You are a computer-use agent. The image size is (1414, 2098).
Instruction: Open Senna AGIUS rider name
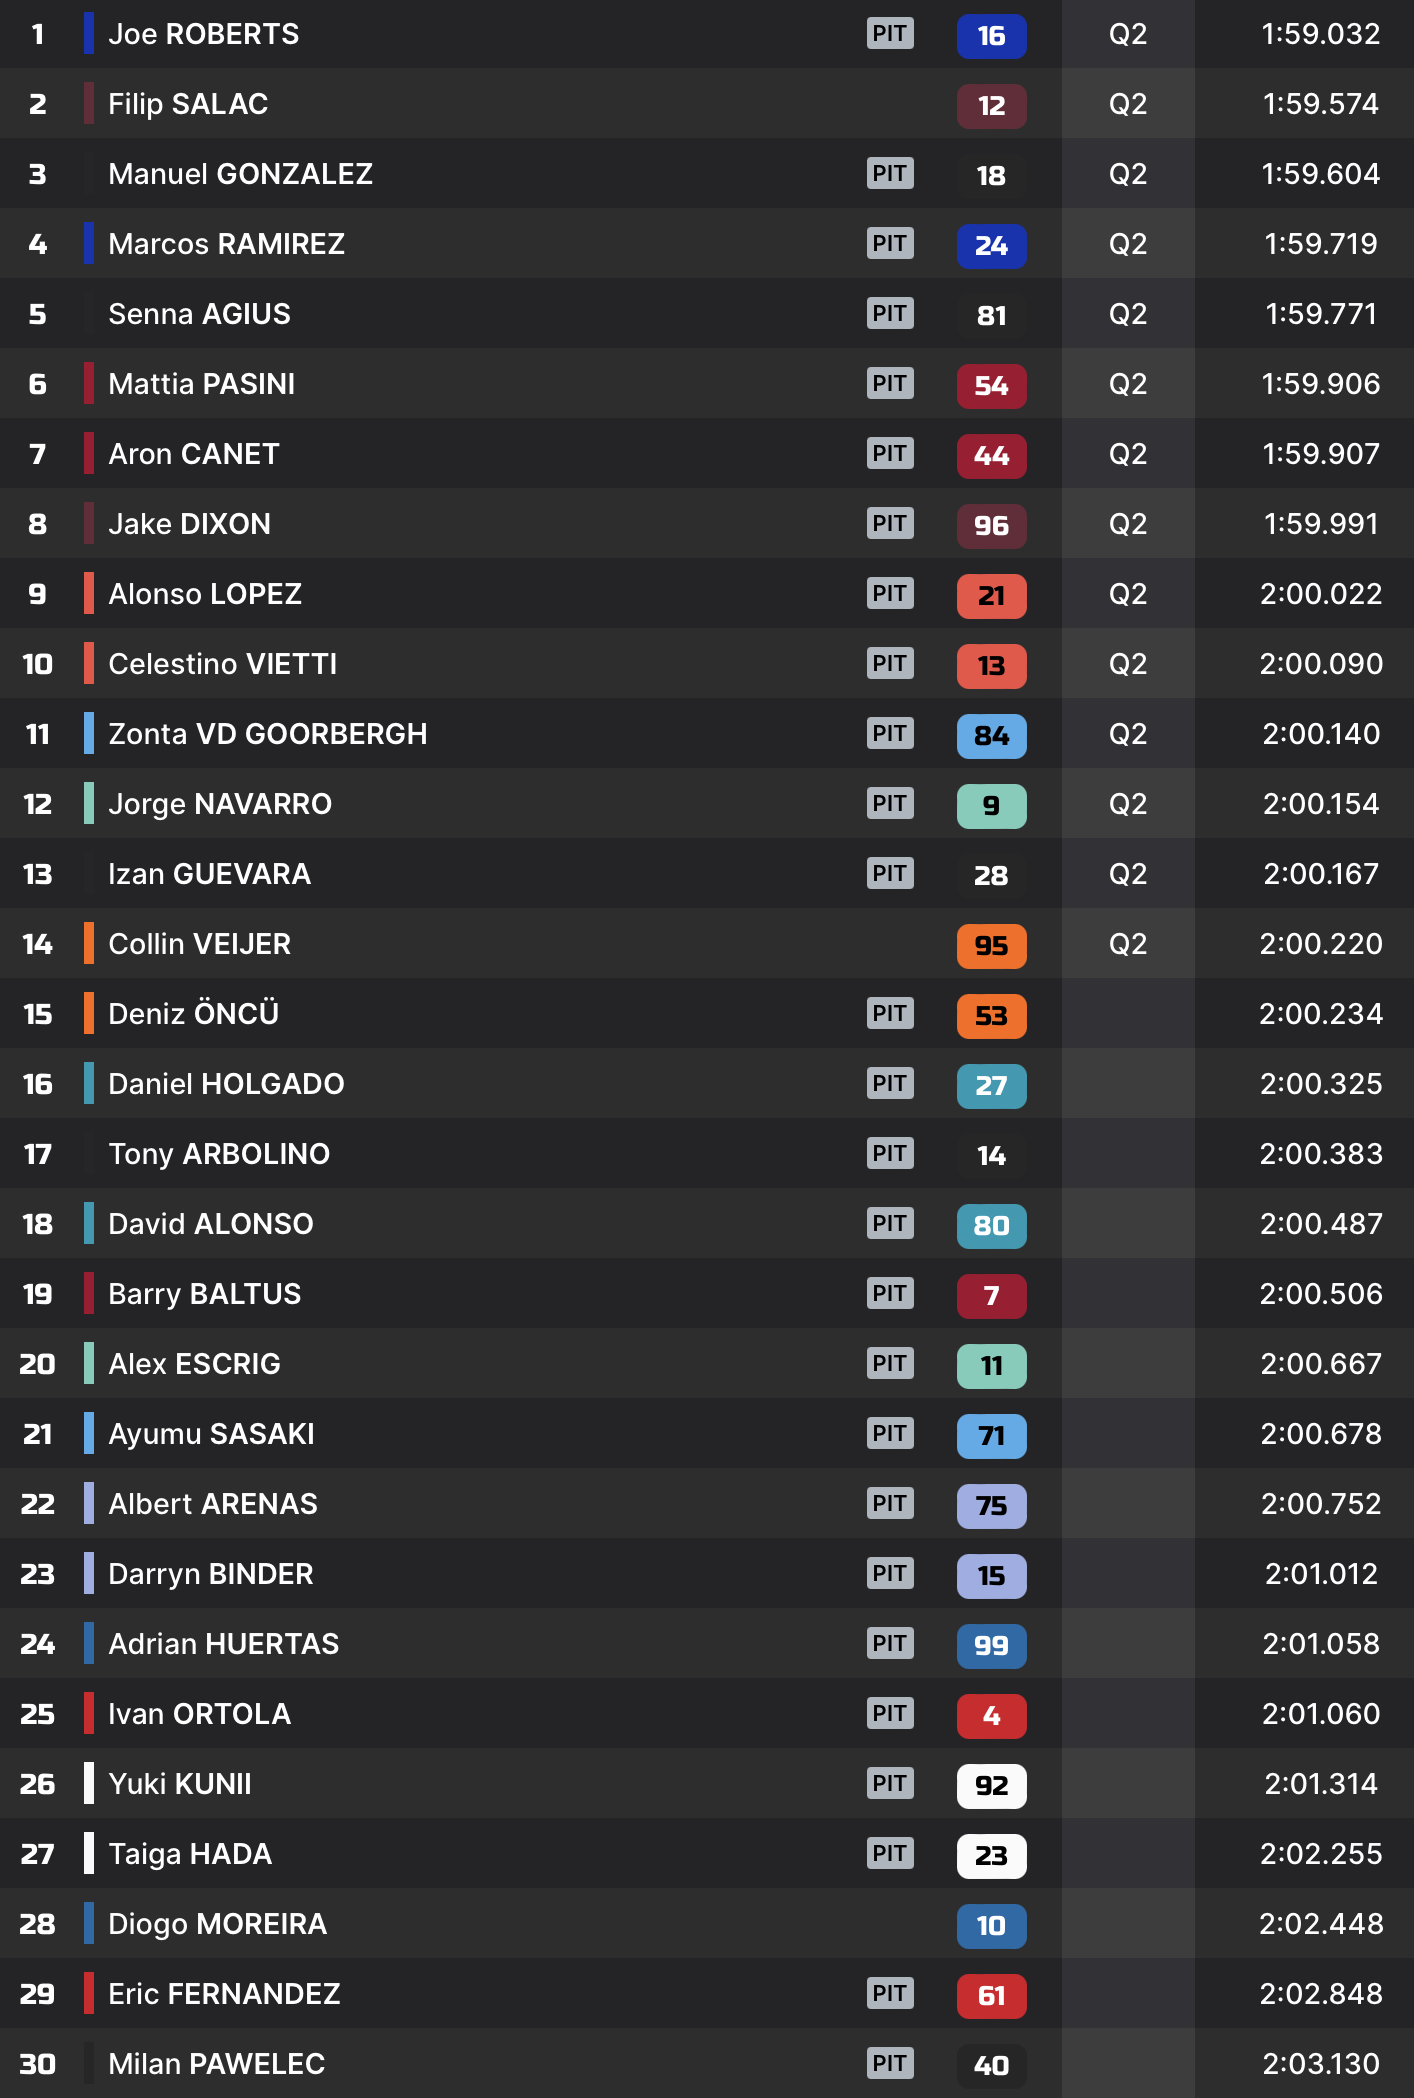(x=199, y=314)
